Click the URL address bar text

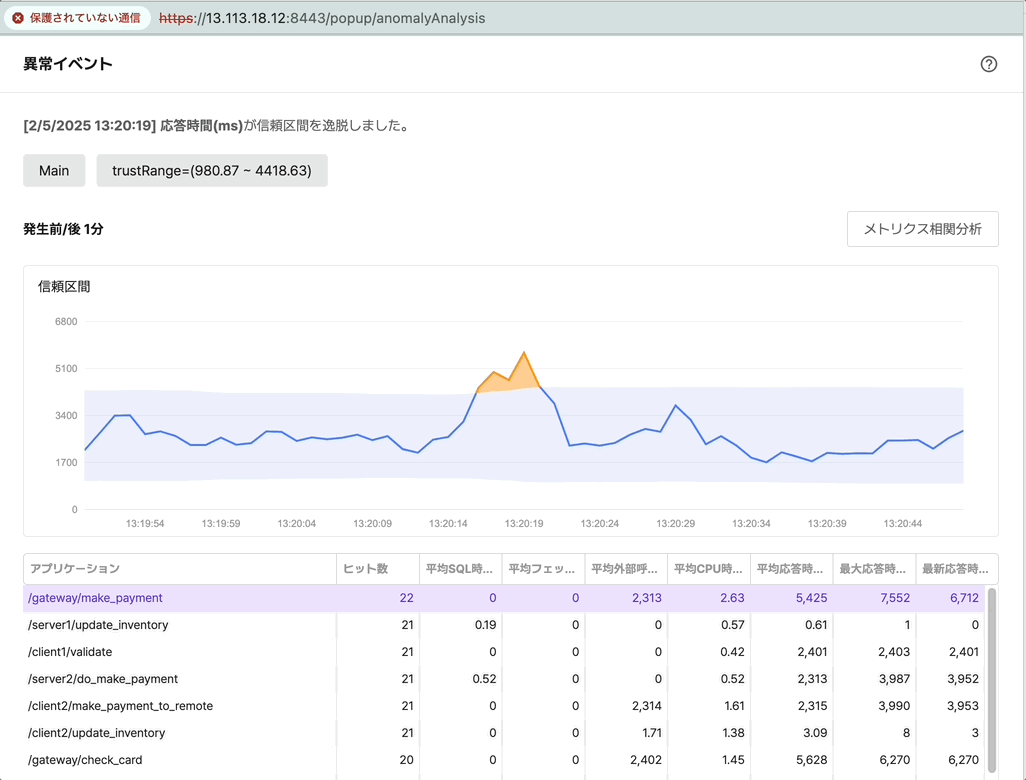tap(345, 18)
